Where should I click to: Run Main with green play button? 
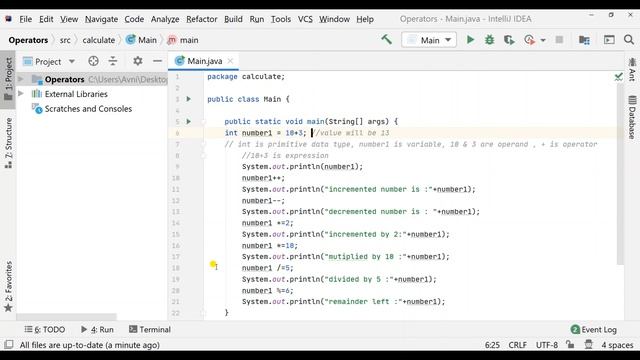[470, 40]
